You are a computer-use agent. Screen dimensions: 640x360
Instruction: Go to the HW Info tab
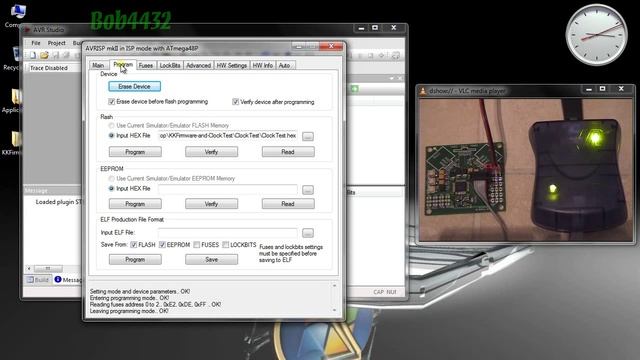coord(262,65)
